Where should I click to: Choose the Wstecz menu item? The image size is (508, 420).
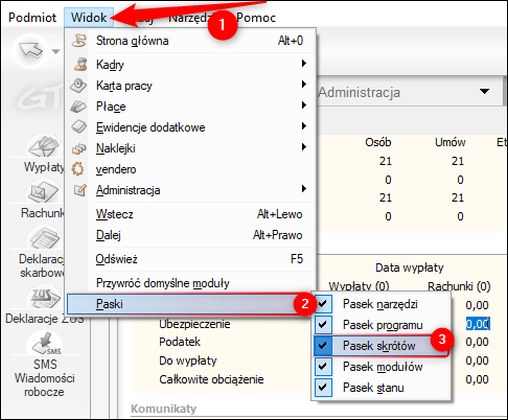[x=191, y=214]
